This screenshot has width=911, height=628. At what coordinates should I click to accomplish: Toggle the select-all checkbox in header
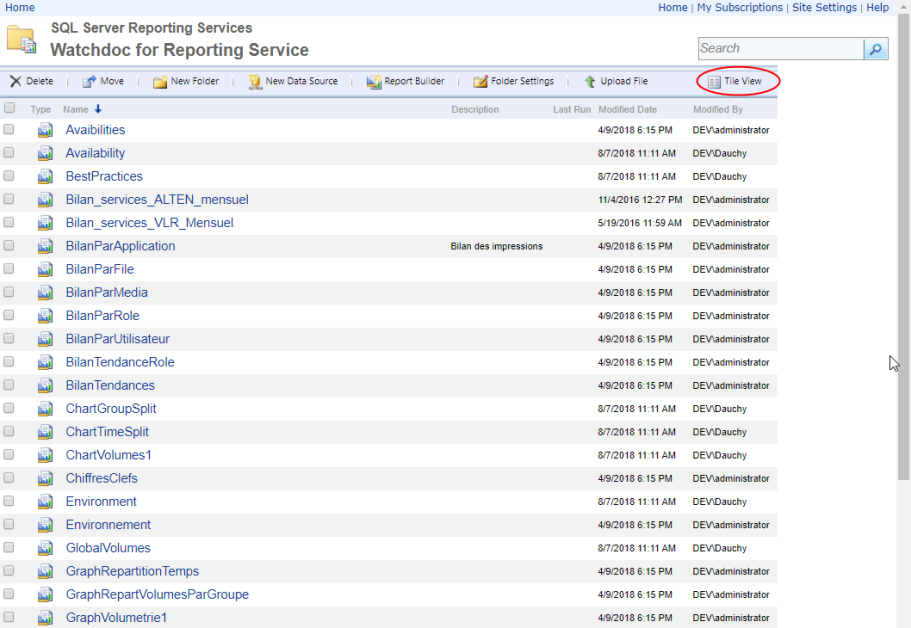10,108
